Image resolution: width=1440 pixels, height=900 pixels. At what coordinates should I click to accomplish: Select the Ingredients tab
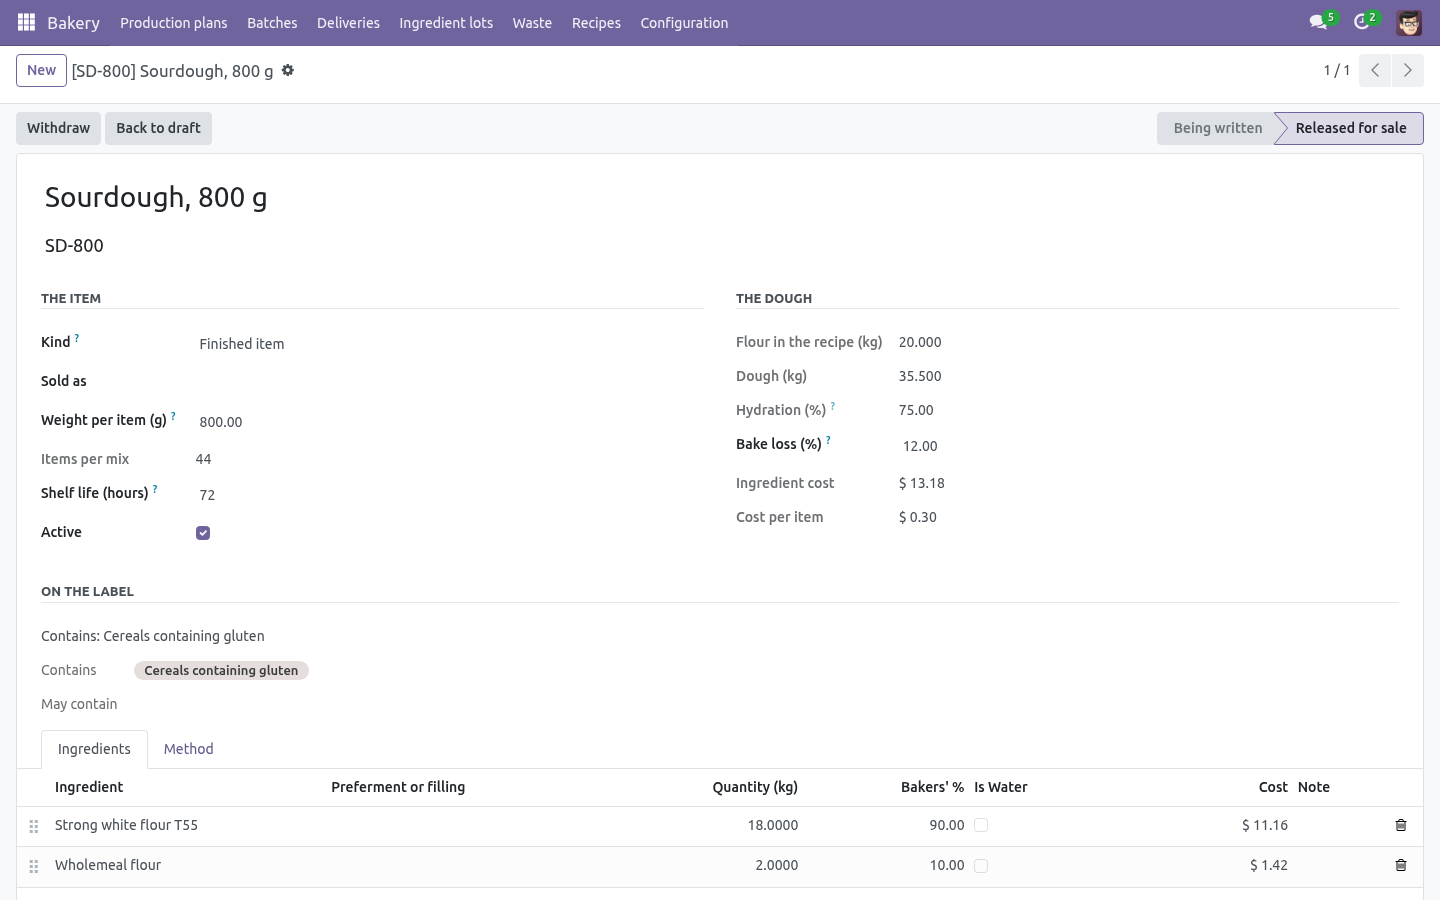pyautogui.click(x=94, y=749)
